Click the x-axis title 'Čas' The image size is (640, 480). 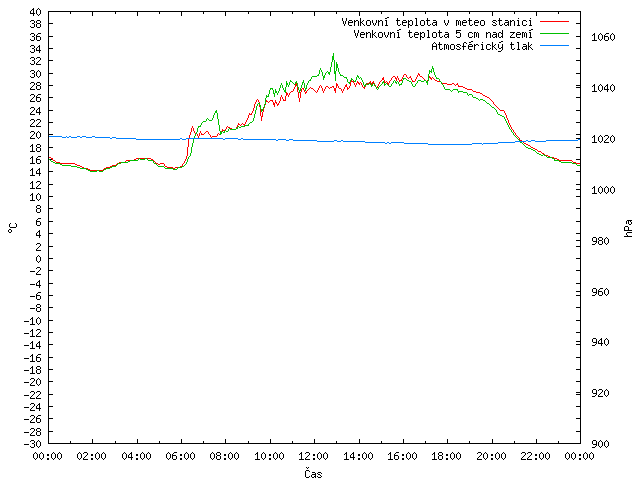pyautogui.click(x=313, y=473)
